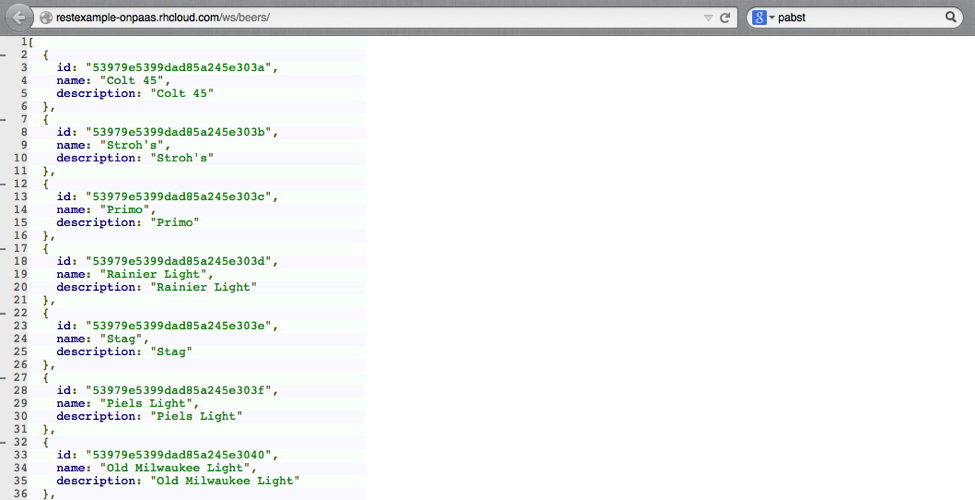Collapse the JSON object at line 12

3,184
